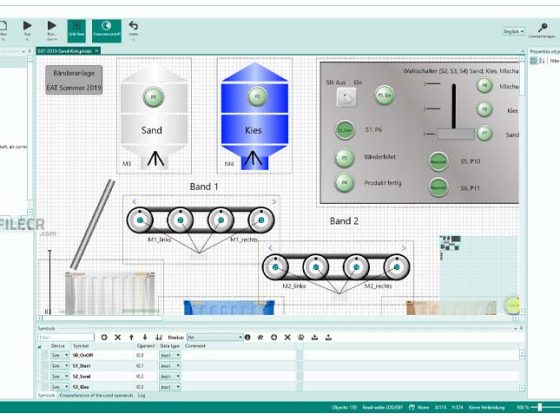
Task: Toggle the Cross view on/off button
Action: coord(106,31)
